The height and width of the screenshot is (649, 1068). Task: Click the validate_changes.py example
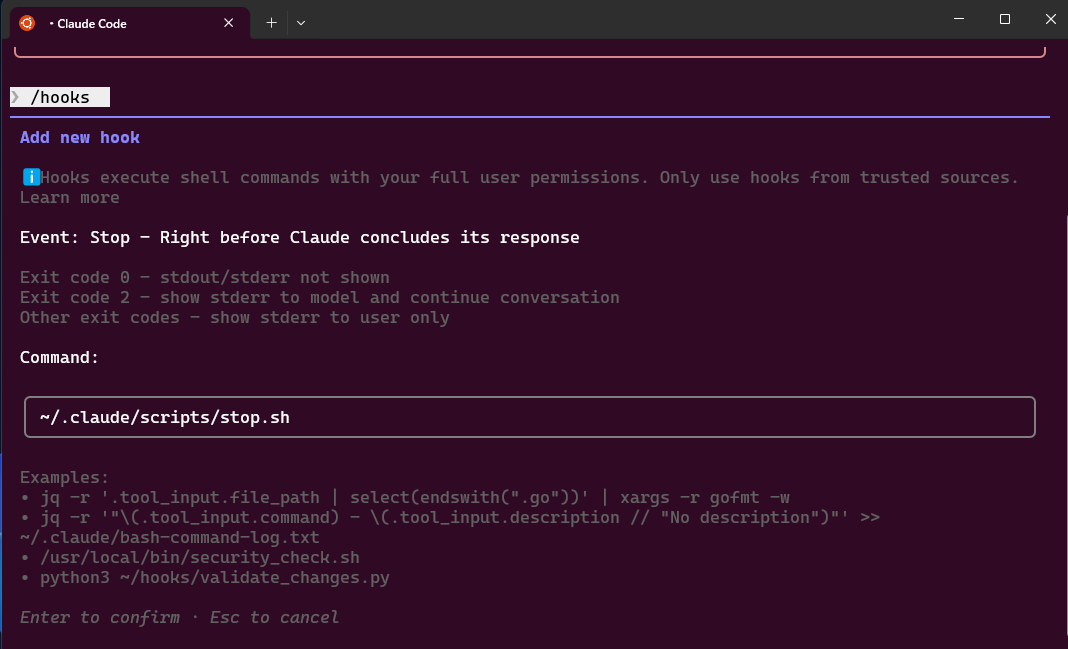214,577
